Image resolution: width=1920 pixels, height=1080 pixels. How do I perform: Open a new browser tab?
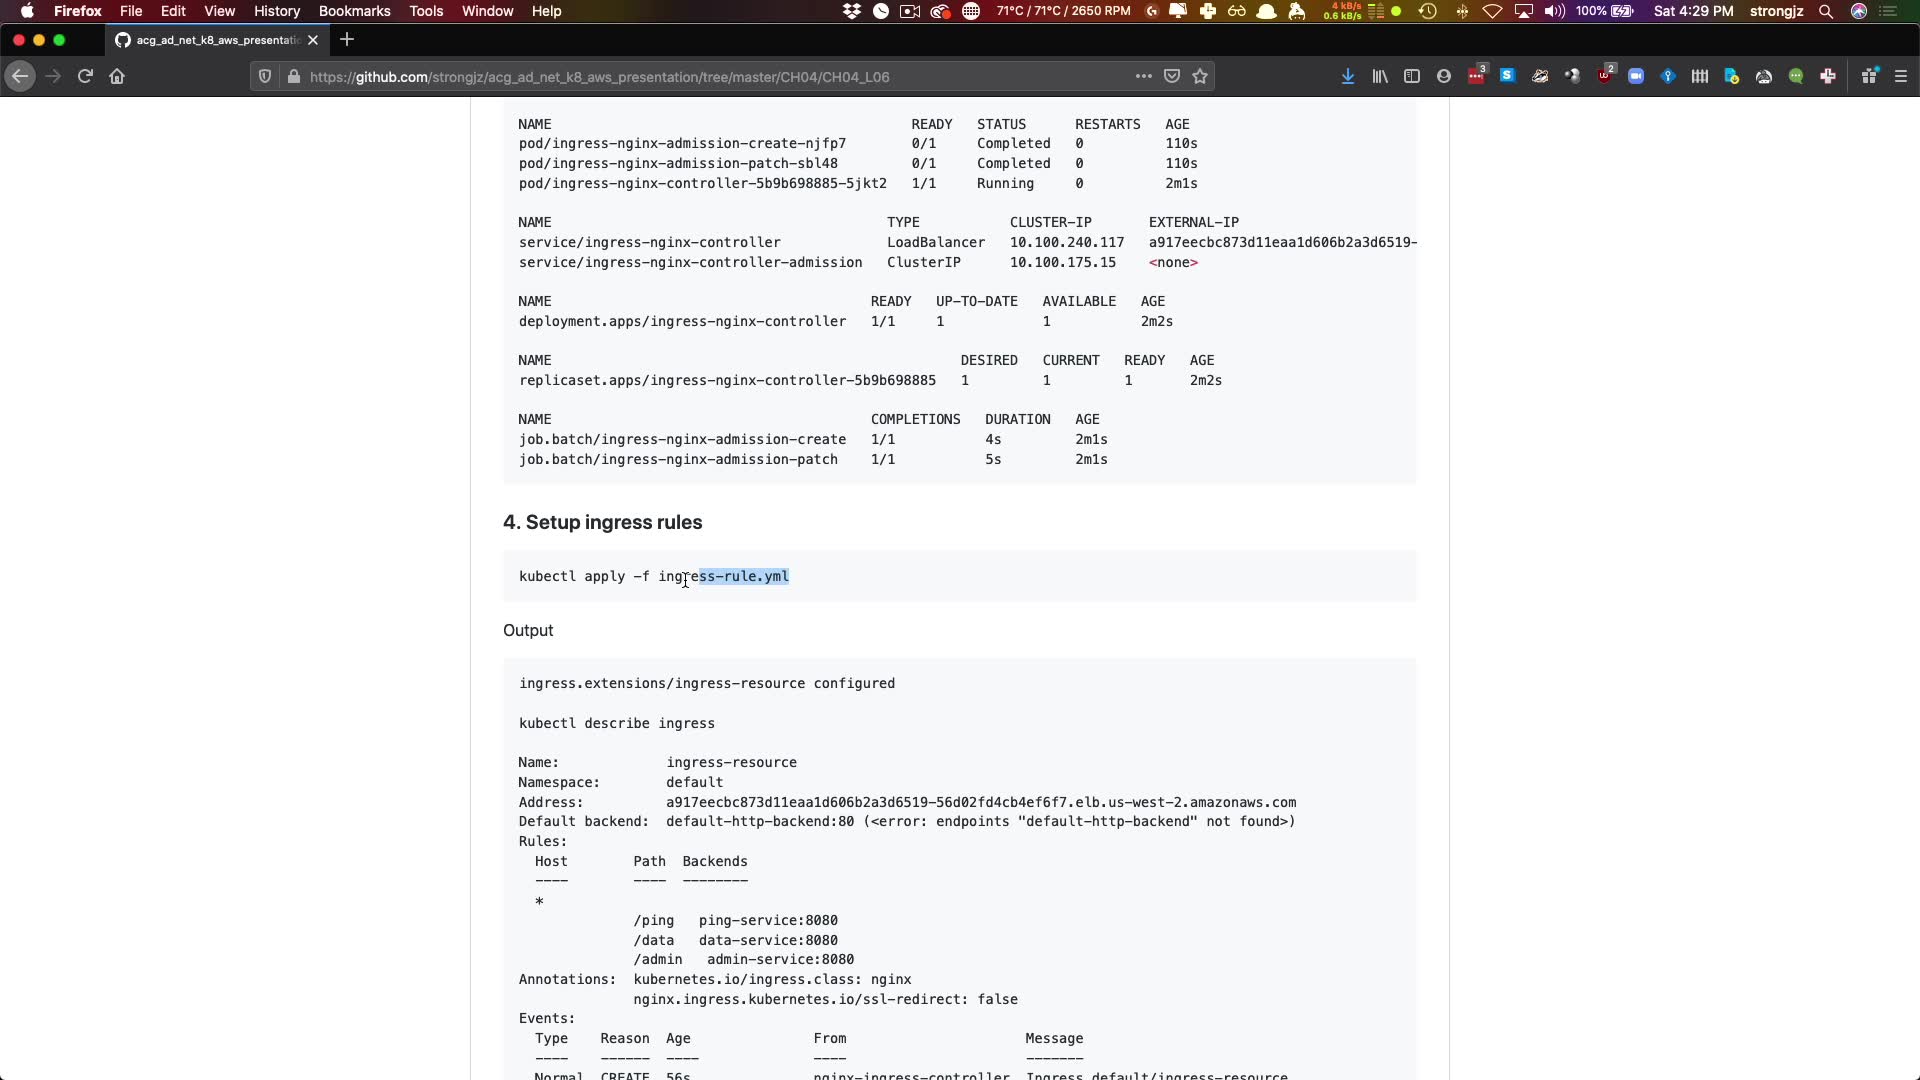pos(347,40)
